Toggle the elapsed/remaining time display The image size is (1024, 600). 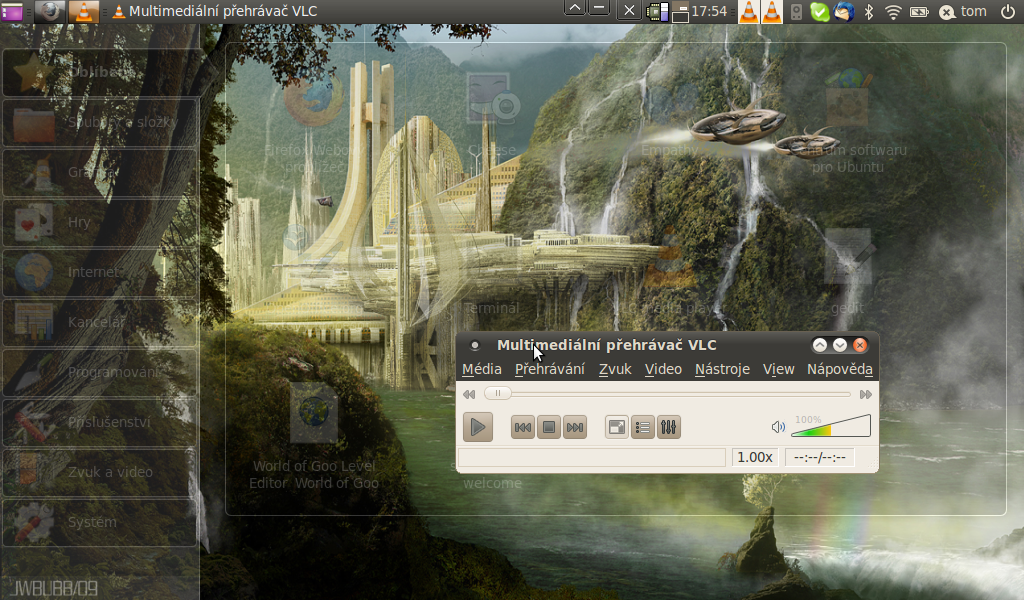tap(820, 458)
